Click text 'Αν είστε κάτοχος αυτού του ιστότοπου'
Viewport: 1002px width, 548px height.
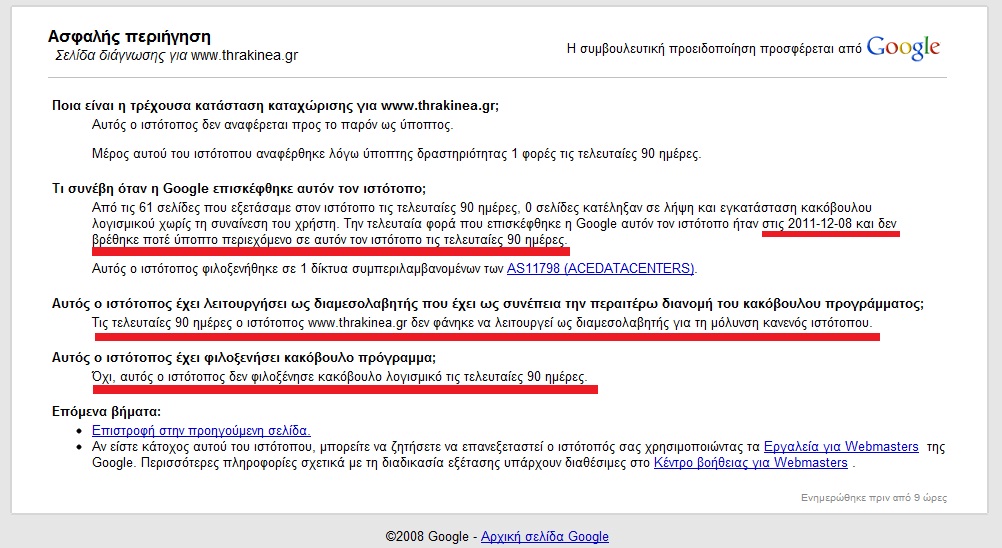point(202,446)
